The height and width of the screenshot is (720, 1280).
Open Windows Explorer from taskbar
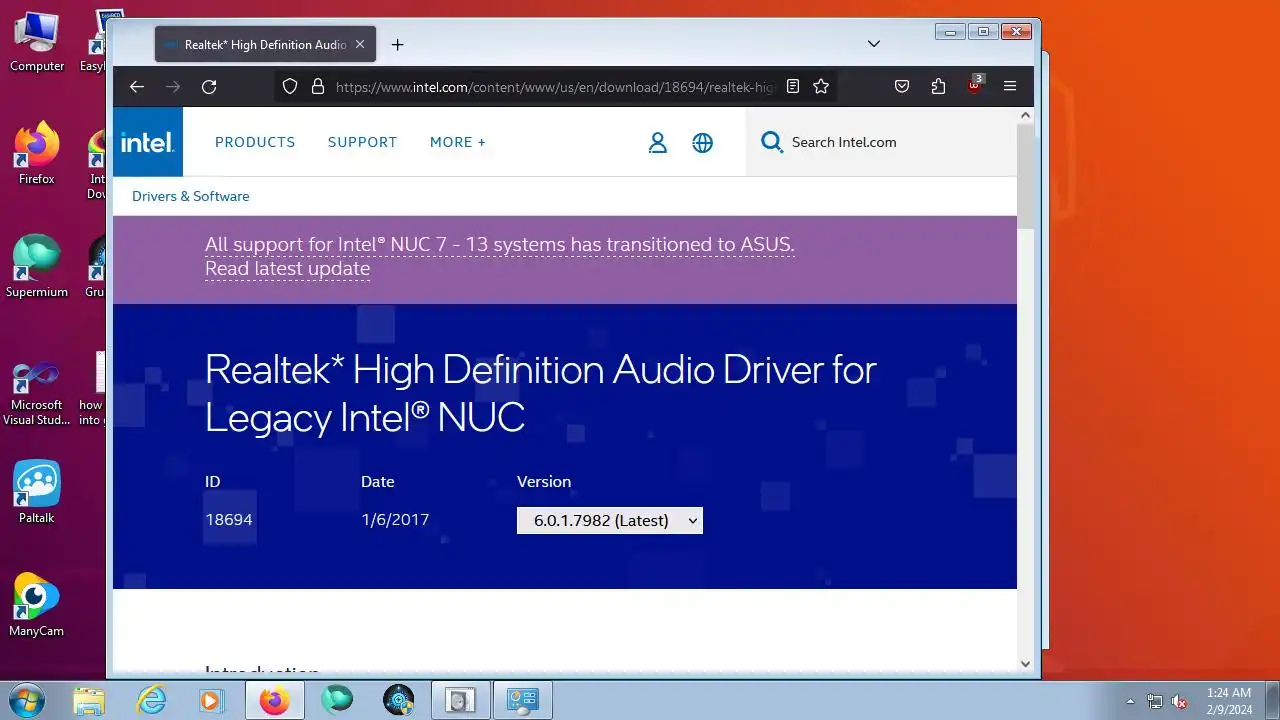(x=89, y=700)
